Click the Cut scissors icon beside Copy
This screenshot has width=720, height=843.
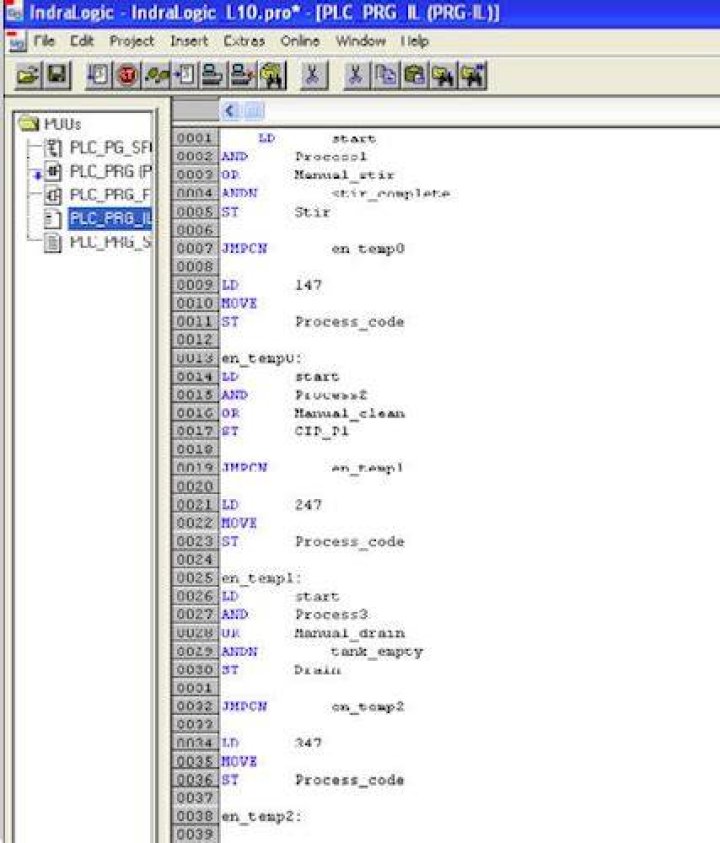point(355,75)
